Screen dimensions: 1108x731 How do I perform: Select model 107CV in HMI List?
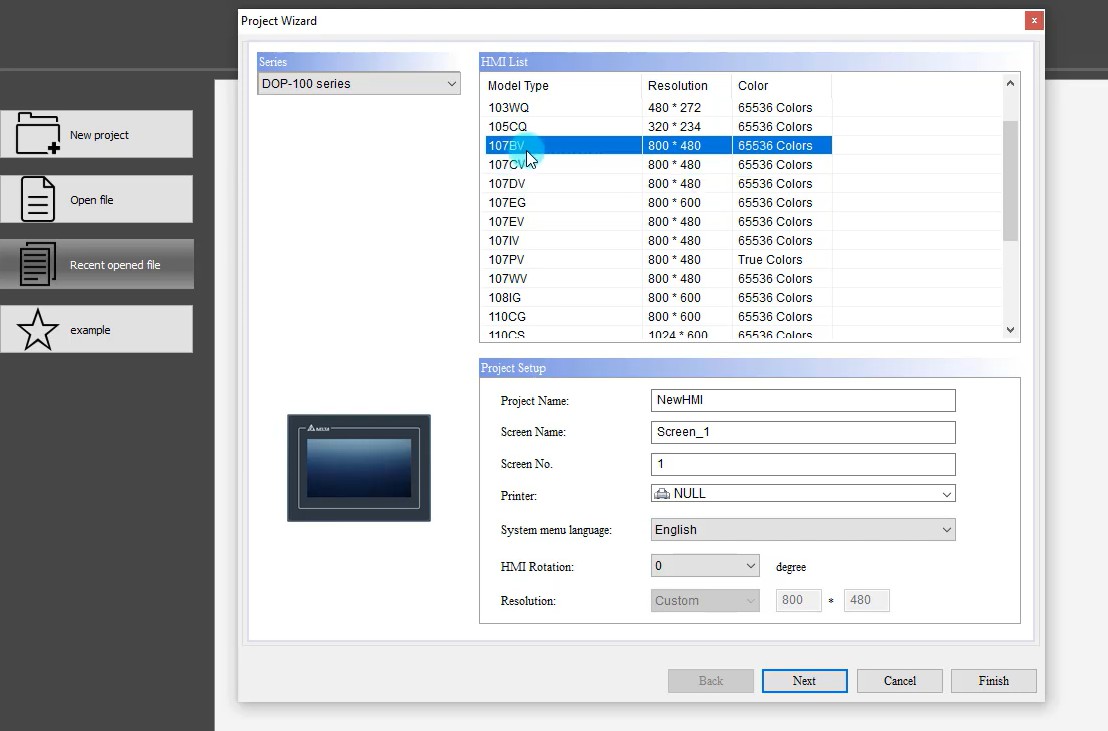[x=659, y=165]
